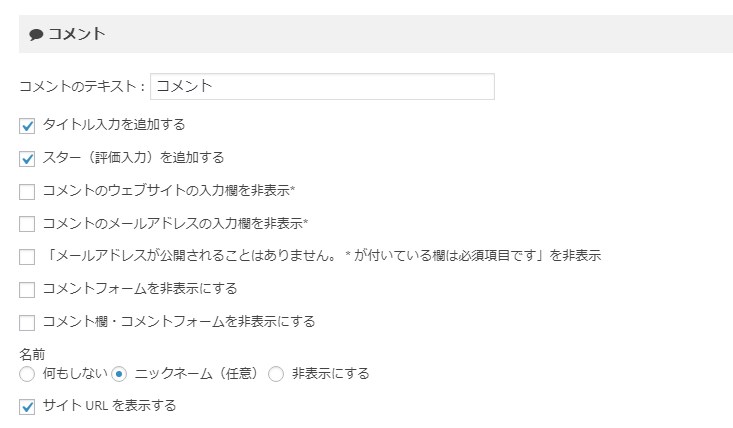Disable the スター（評価入力）を追加する checkbox

(x=27, y=158)
